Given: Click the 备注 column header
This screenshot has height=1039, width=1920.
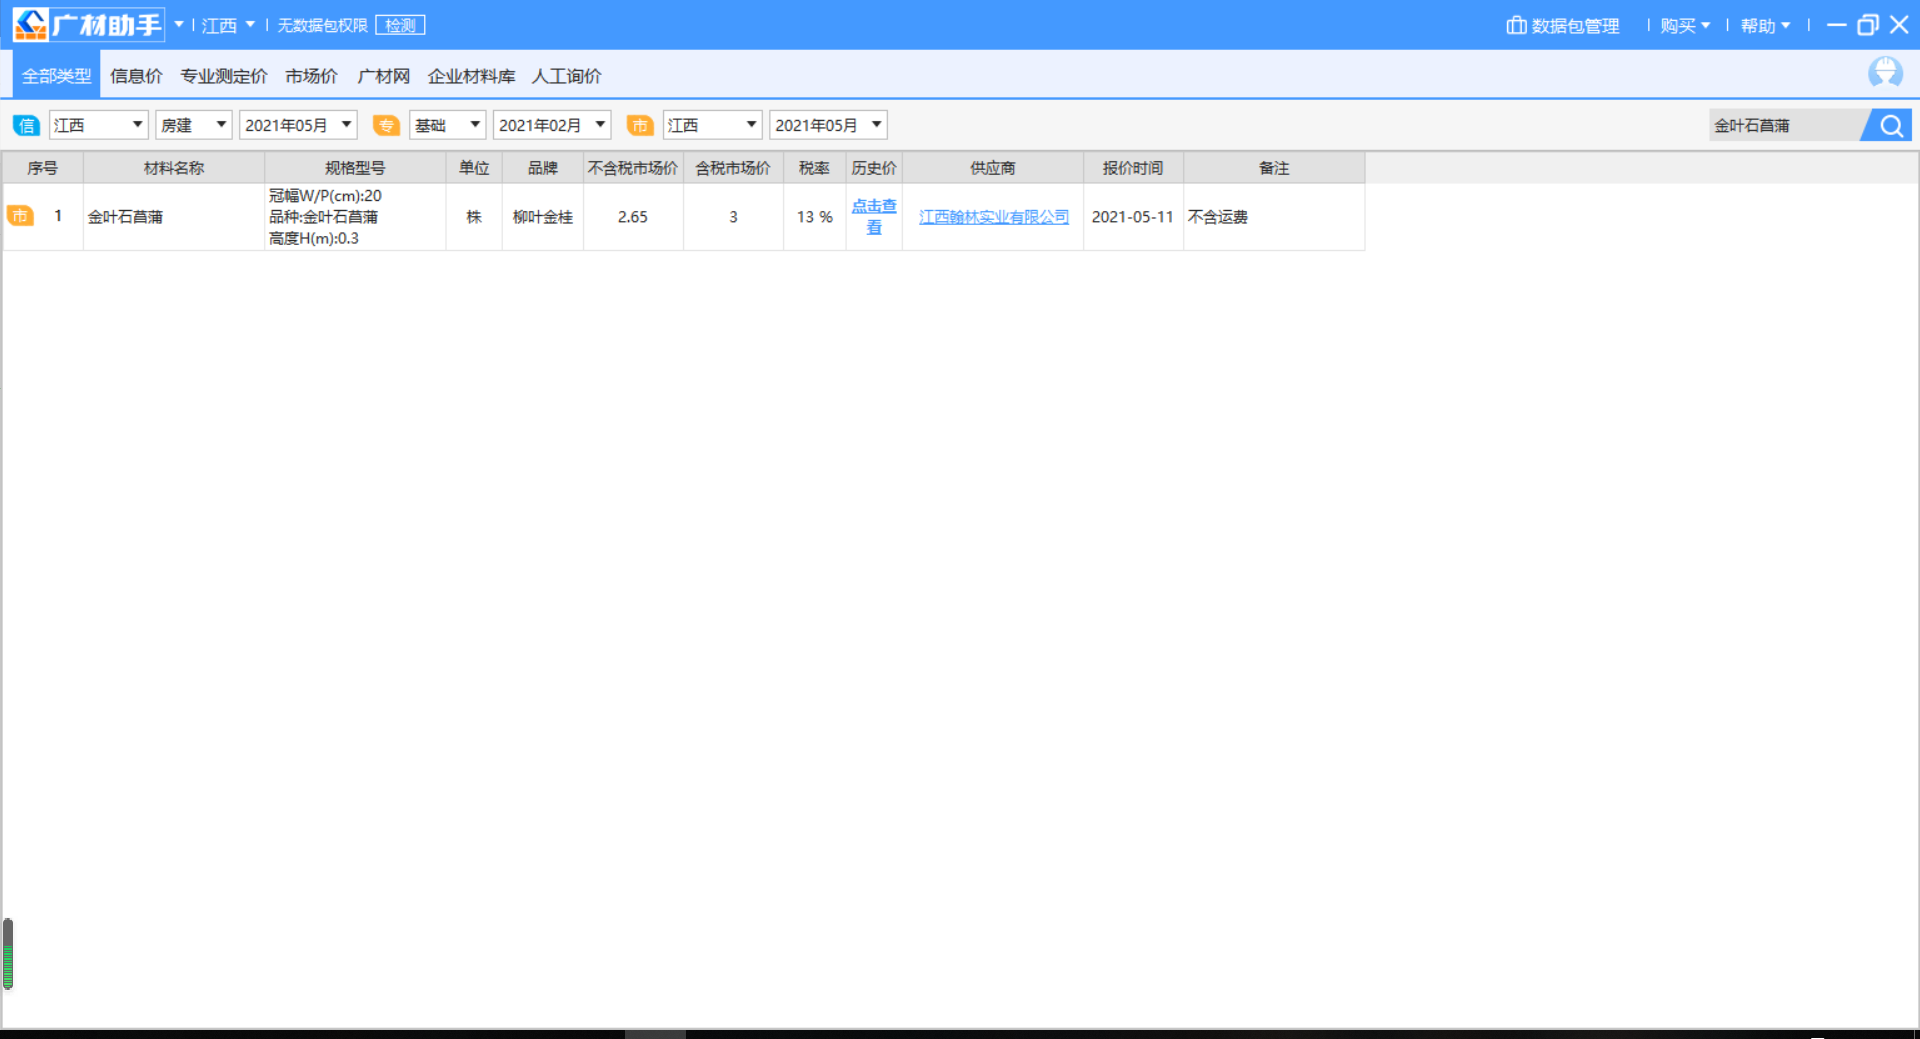Looking at the screenshot, I should tap(1274, 168).
